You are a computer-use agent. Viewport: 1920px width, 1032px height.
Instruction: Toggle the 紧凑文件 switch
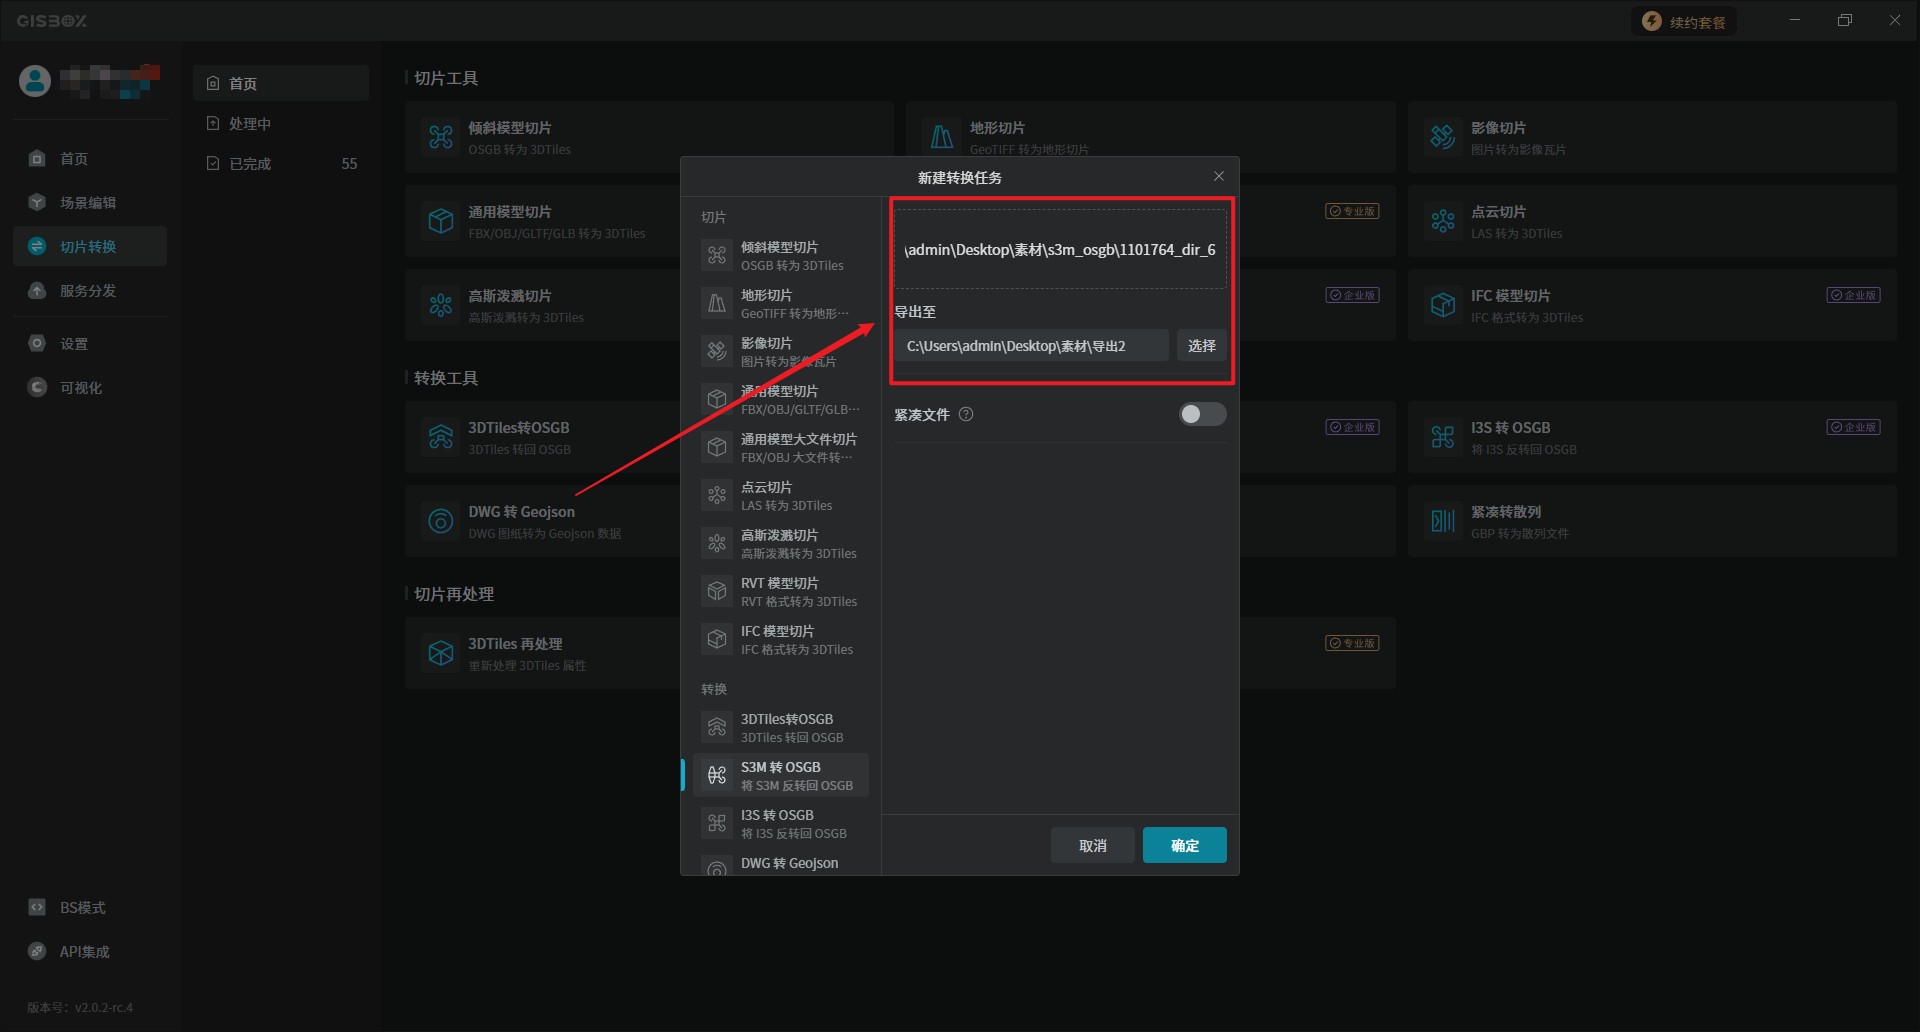[x=1201, y=414]
